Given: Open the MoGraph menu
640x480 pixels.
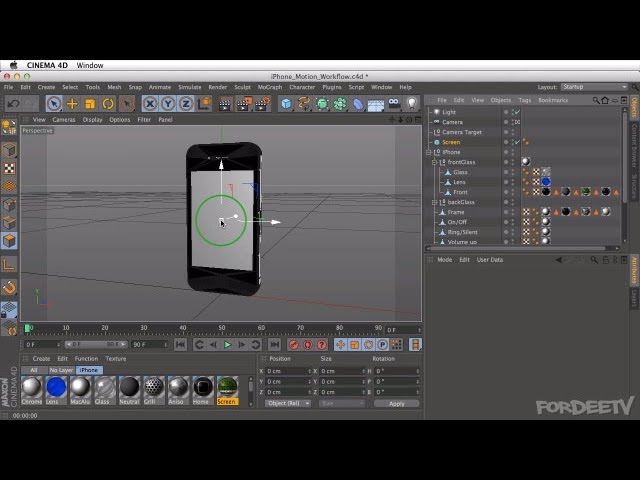Looking at the screenshot, I should coord(270,87).
